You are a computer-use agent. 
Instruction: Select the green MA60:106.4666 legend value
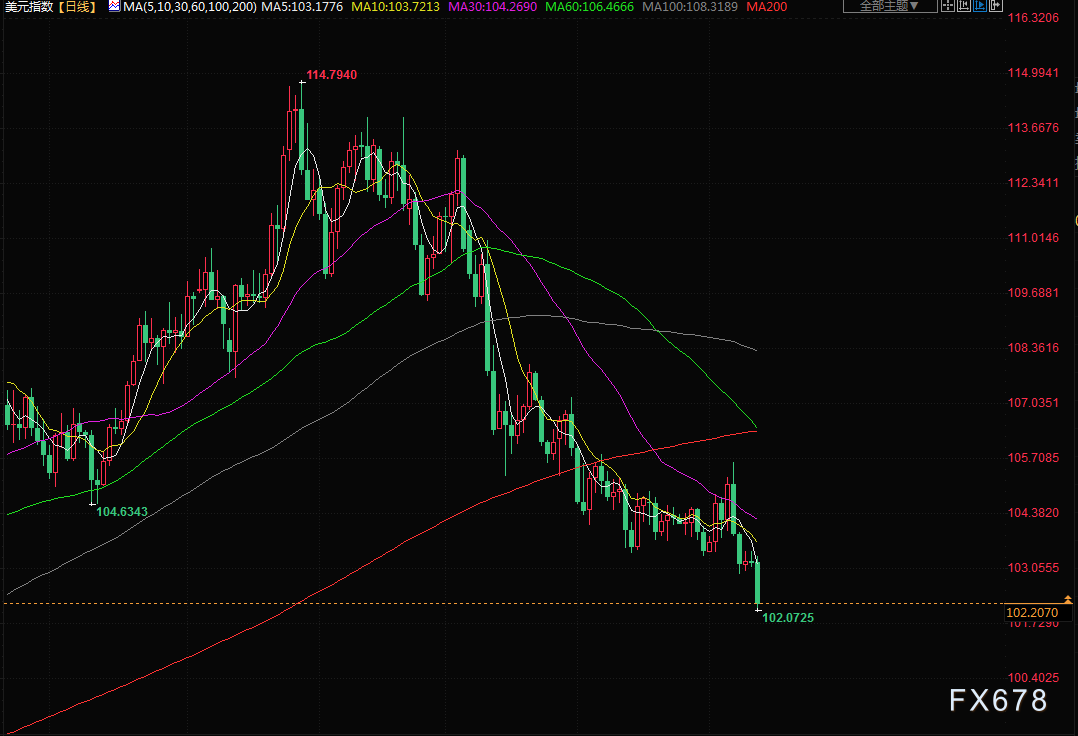click(x=589, y=7)
